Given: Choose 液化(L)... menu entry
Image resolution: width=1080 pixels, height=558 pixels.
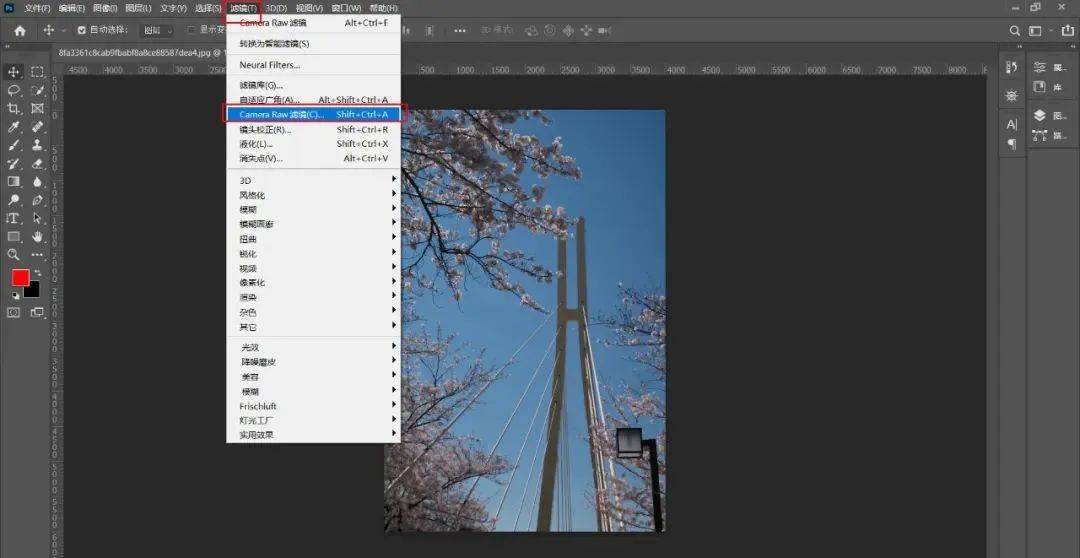Looking at the screenshot, I should (x=313, y=144).
